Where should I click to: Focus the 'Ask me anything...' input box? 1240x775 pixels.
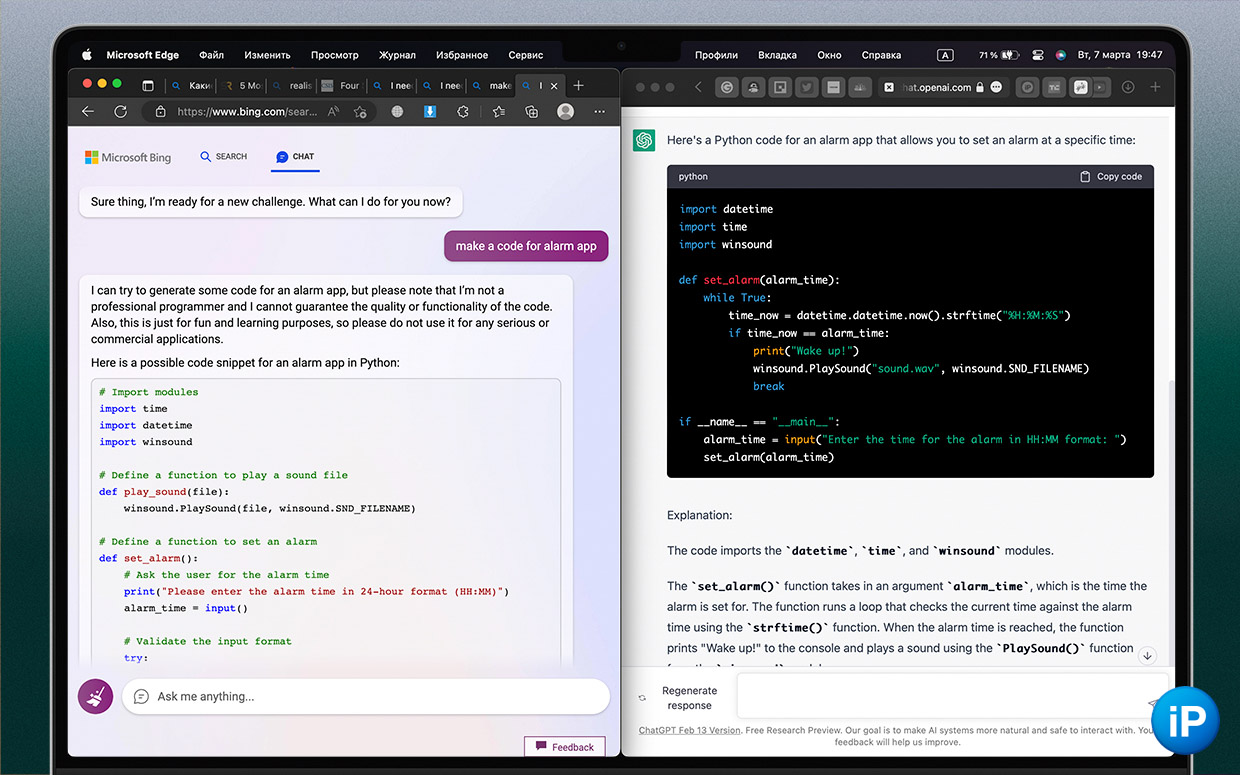coord(366,696)
